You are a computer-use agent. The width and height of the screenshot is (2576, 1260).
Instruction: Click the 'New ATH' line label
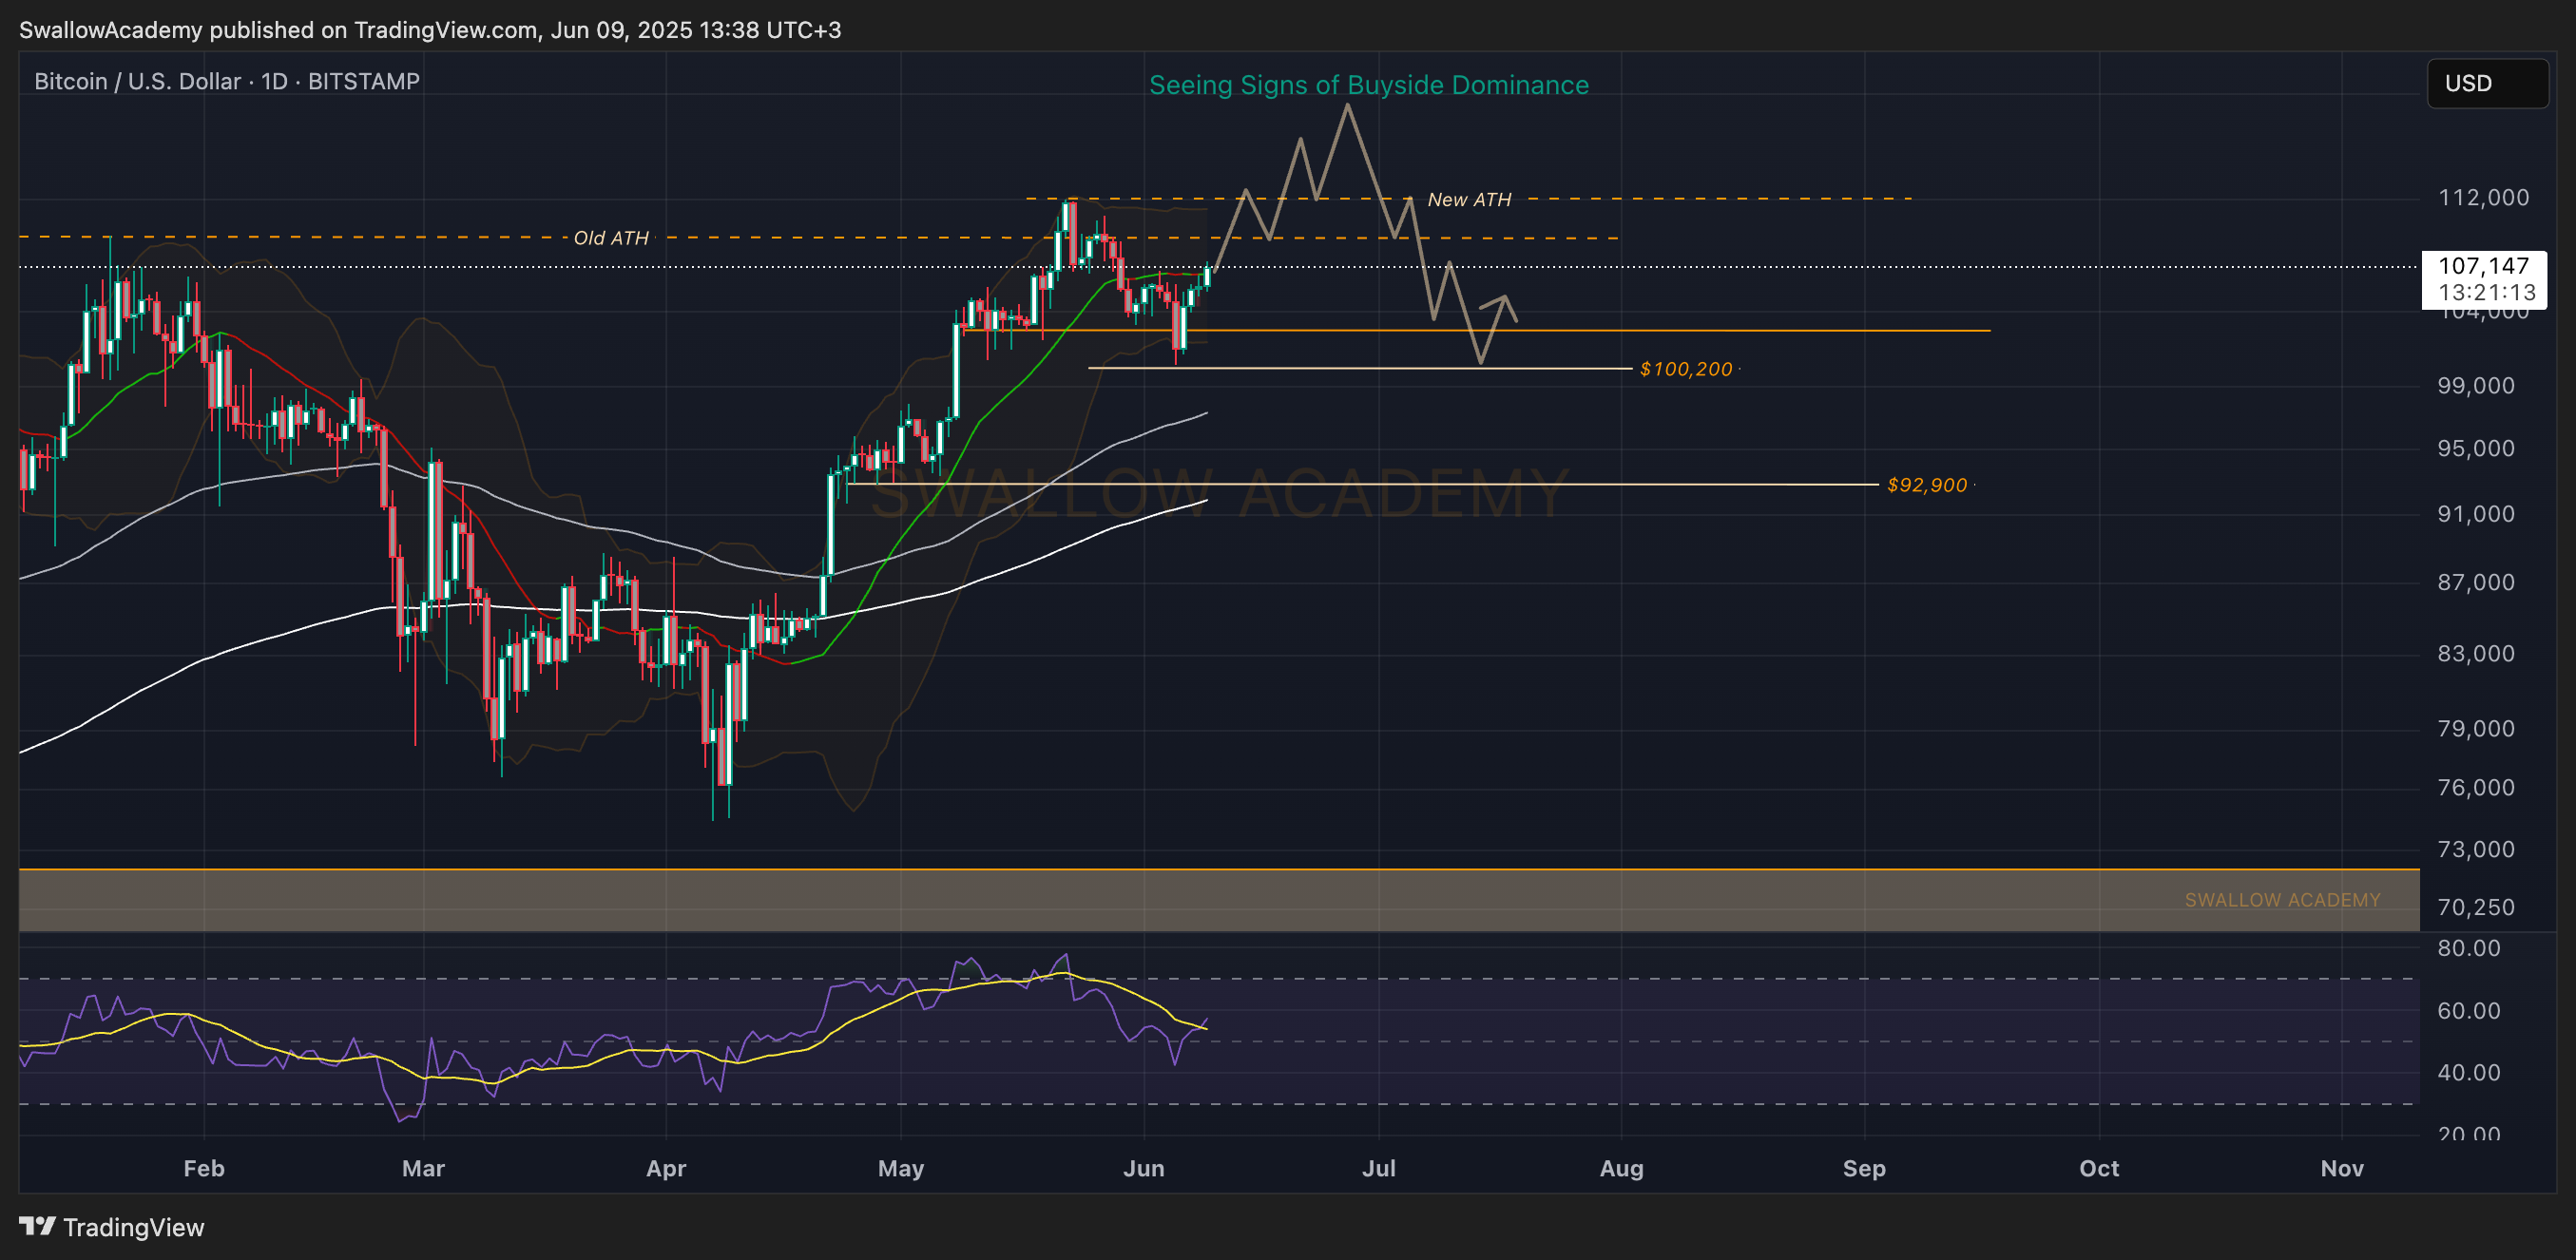pos(1469,199)
